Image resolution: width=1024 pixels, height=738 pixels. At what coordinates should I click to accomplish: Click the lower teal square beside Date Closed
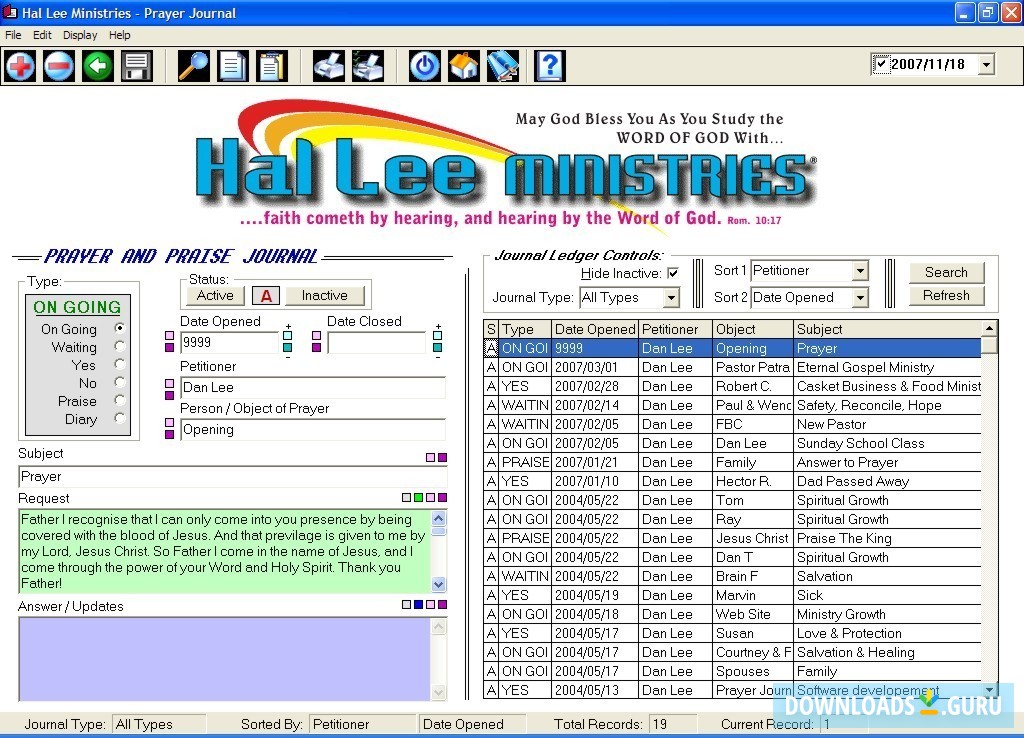pyautogui.click(x=438, y=348)
